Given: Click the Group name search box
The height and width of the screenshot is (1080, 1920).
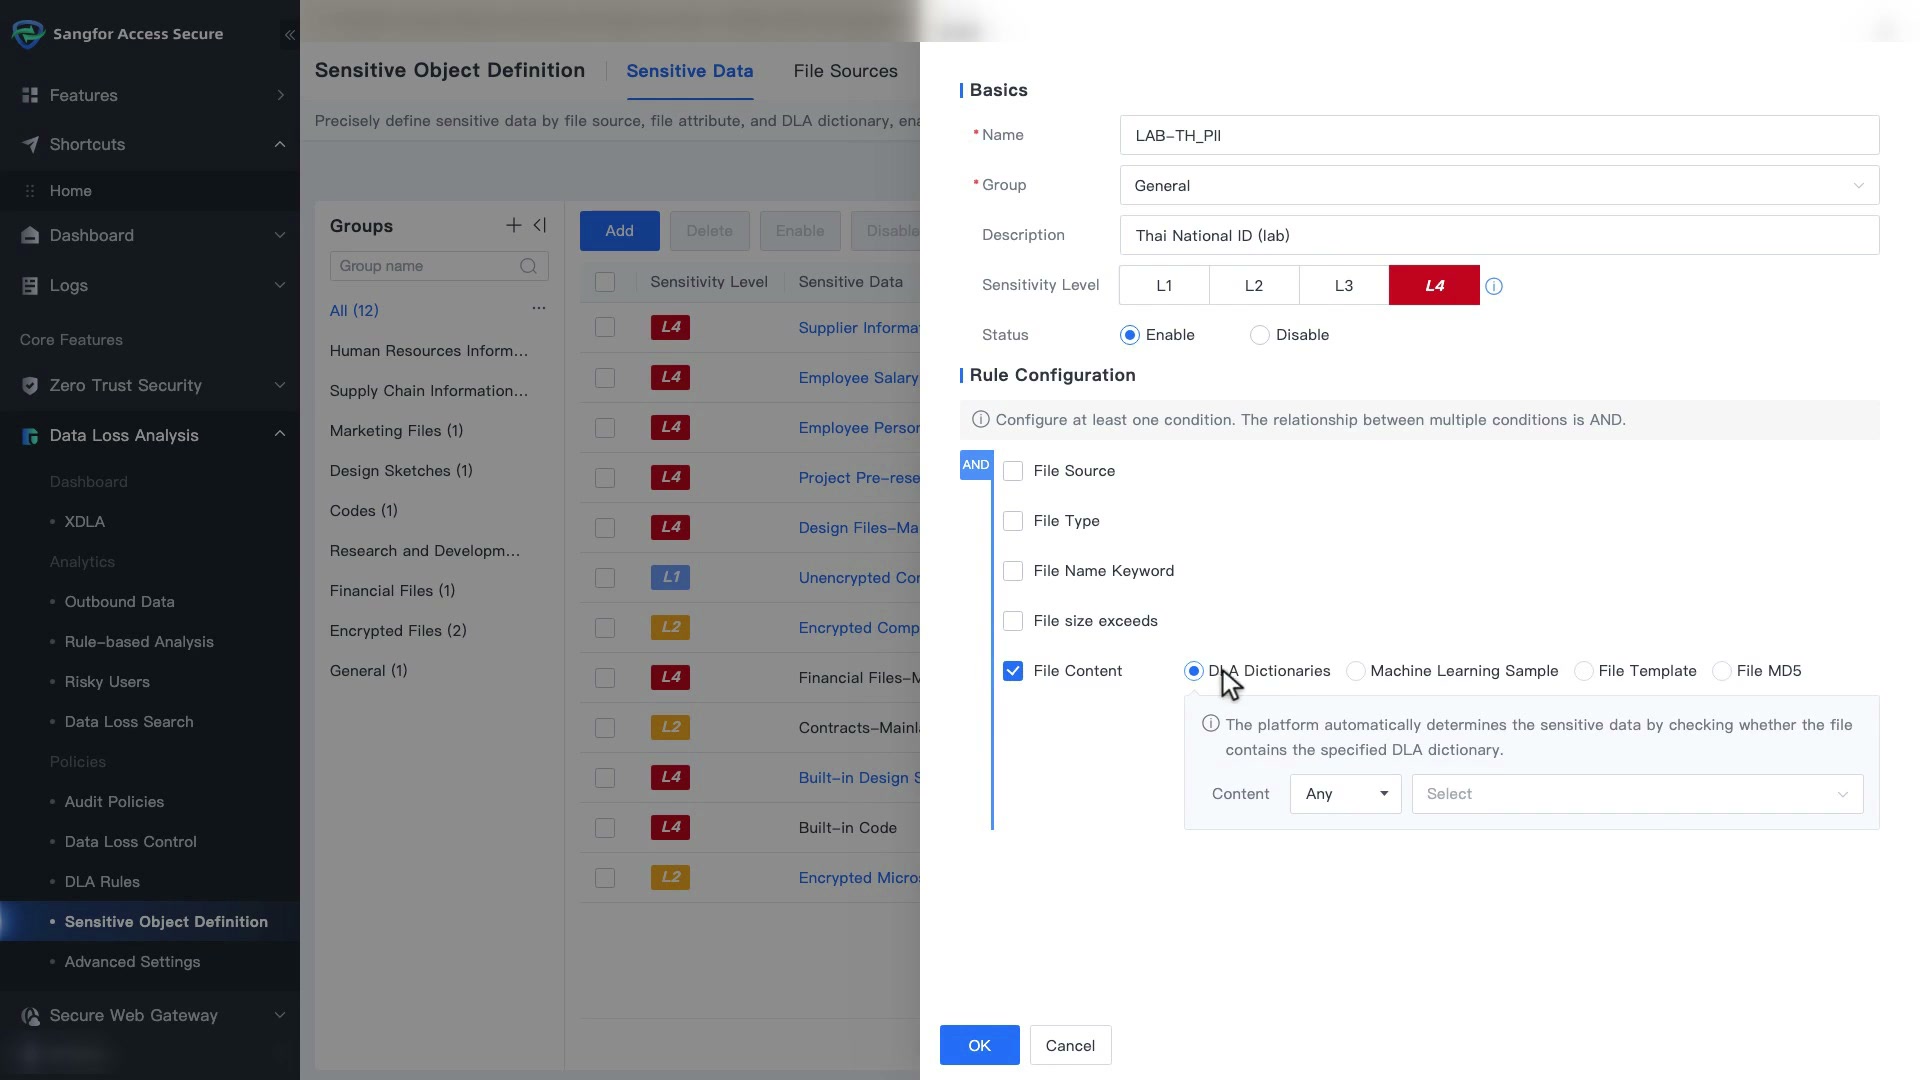Looking at the screenshot, I should tap(438, 266).
